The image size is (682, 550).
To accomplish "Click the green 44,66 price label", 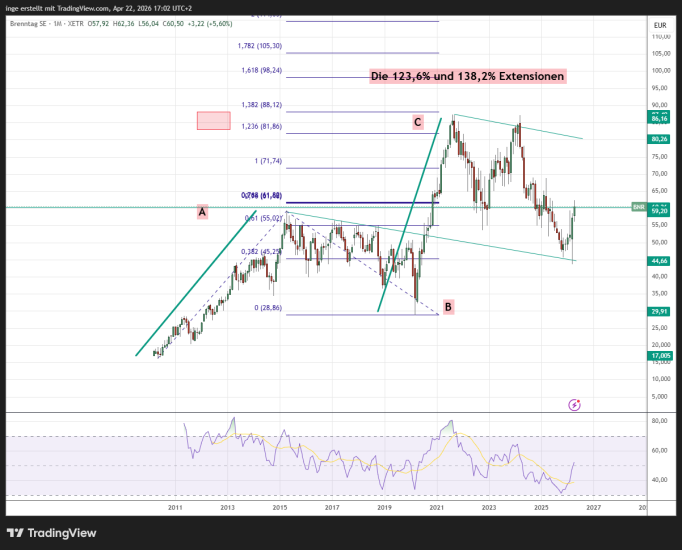I will click(x=659, y=259).
